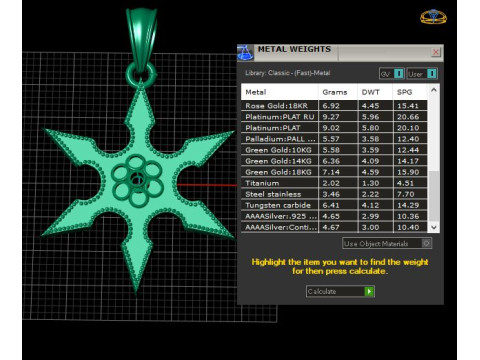Click the Metal Weights flask icon
This screenshot has height=360, width=480.
coord(245,53)
